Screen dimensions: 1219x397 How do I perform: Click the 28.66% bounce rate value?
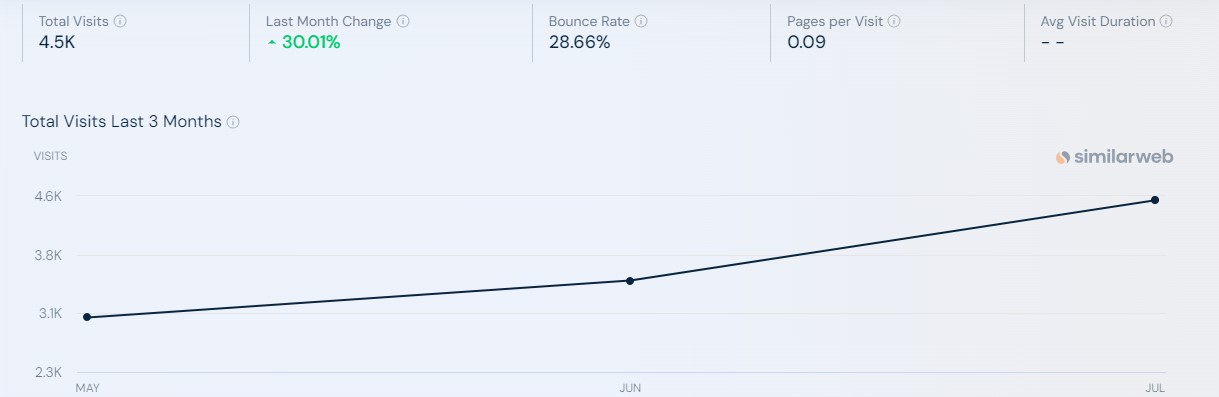(579, 43)
